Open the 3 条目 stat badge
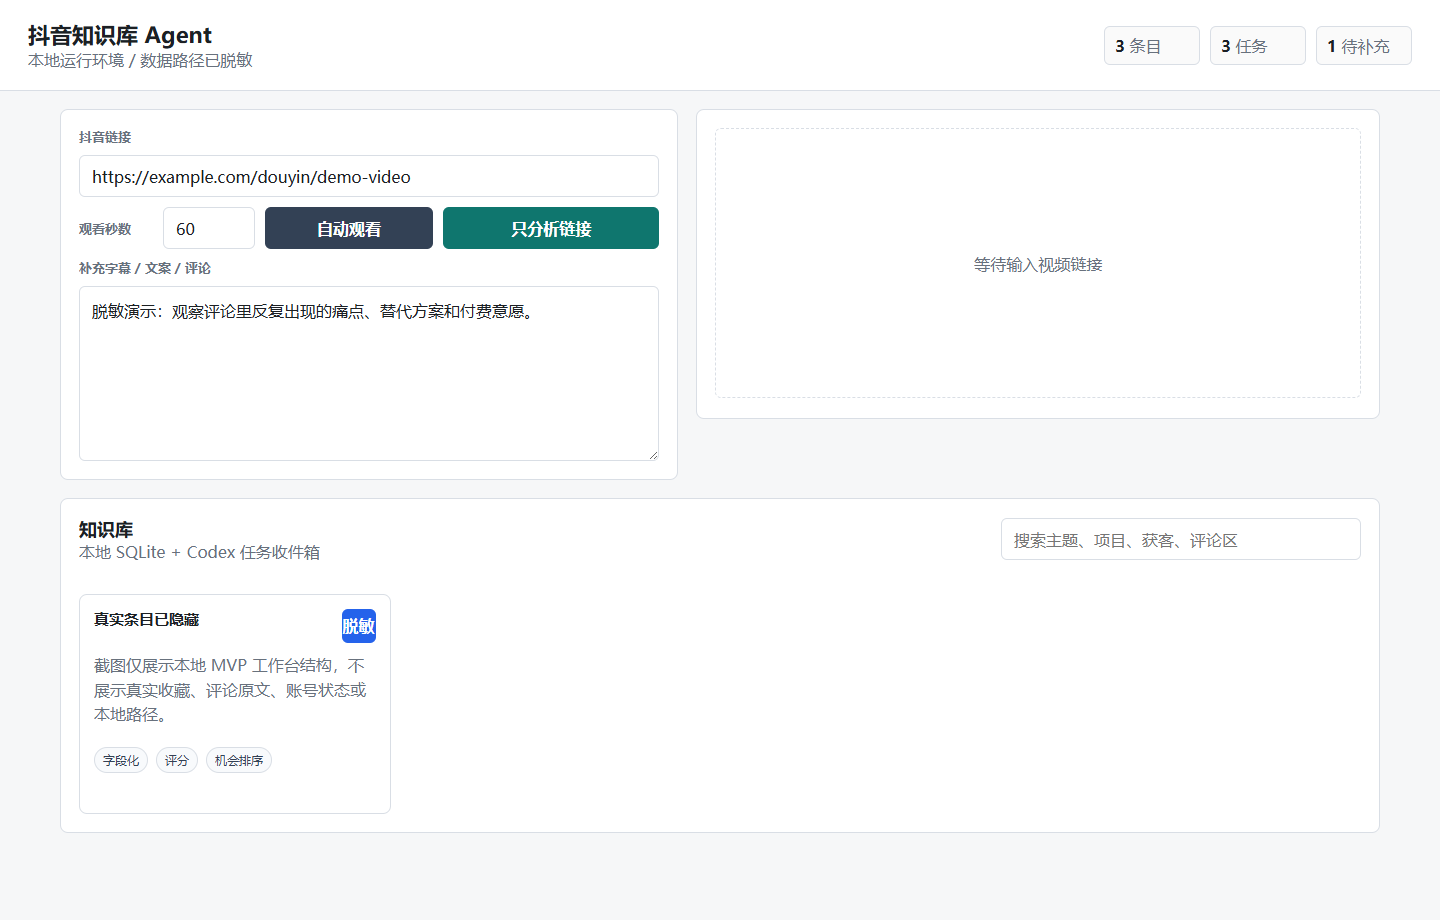The image size is (1440, 920). (1151, 46)
